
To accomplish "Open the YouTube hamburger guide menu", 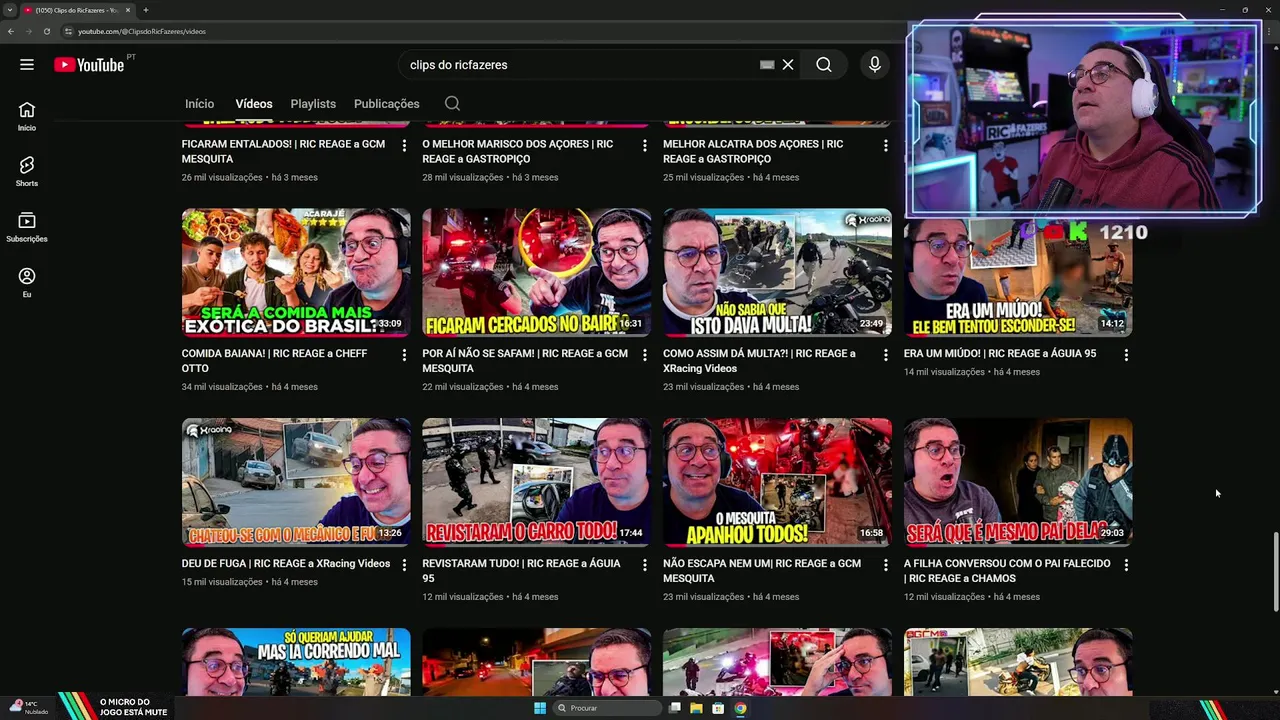I will (x=27, y=65).
